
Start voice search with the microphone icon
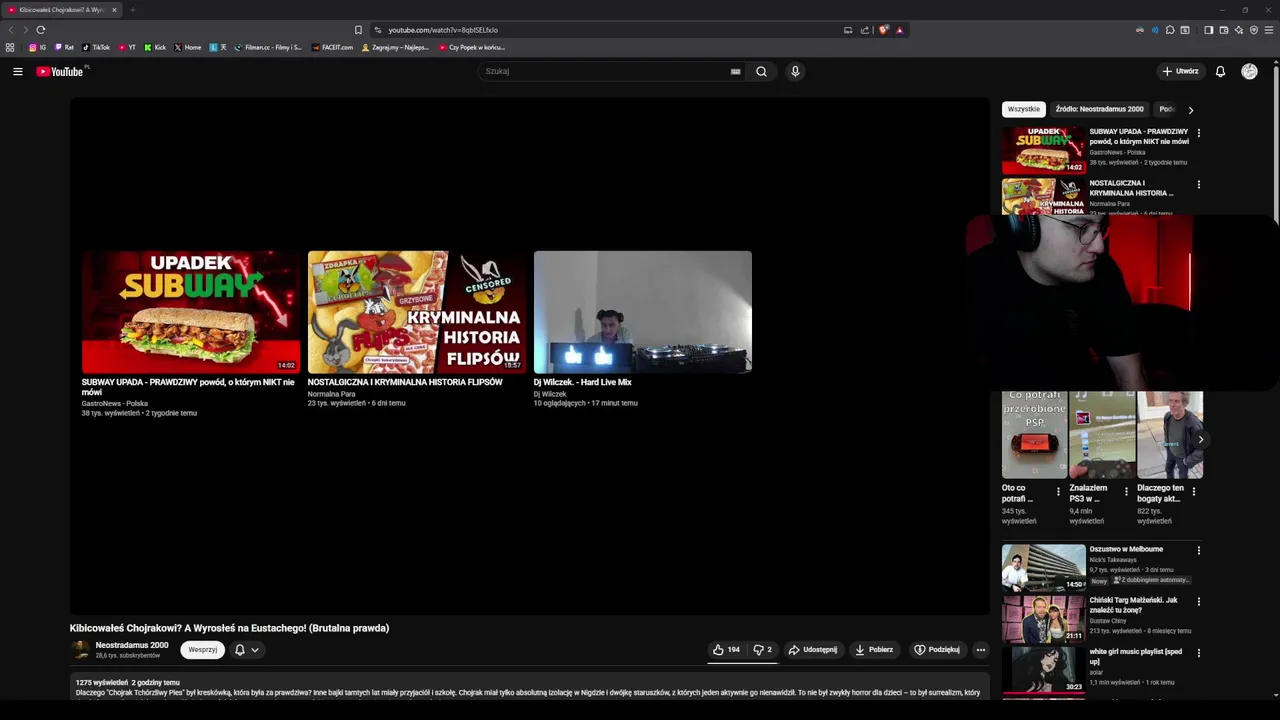795,71
